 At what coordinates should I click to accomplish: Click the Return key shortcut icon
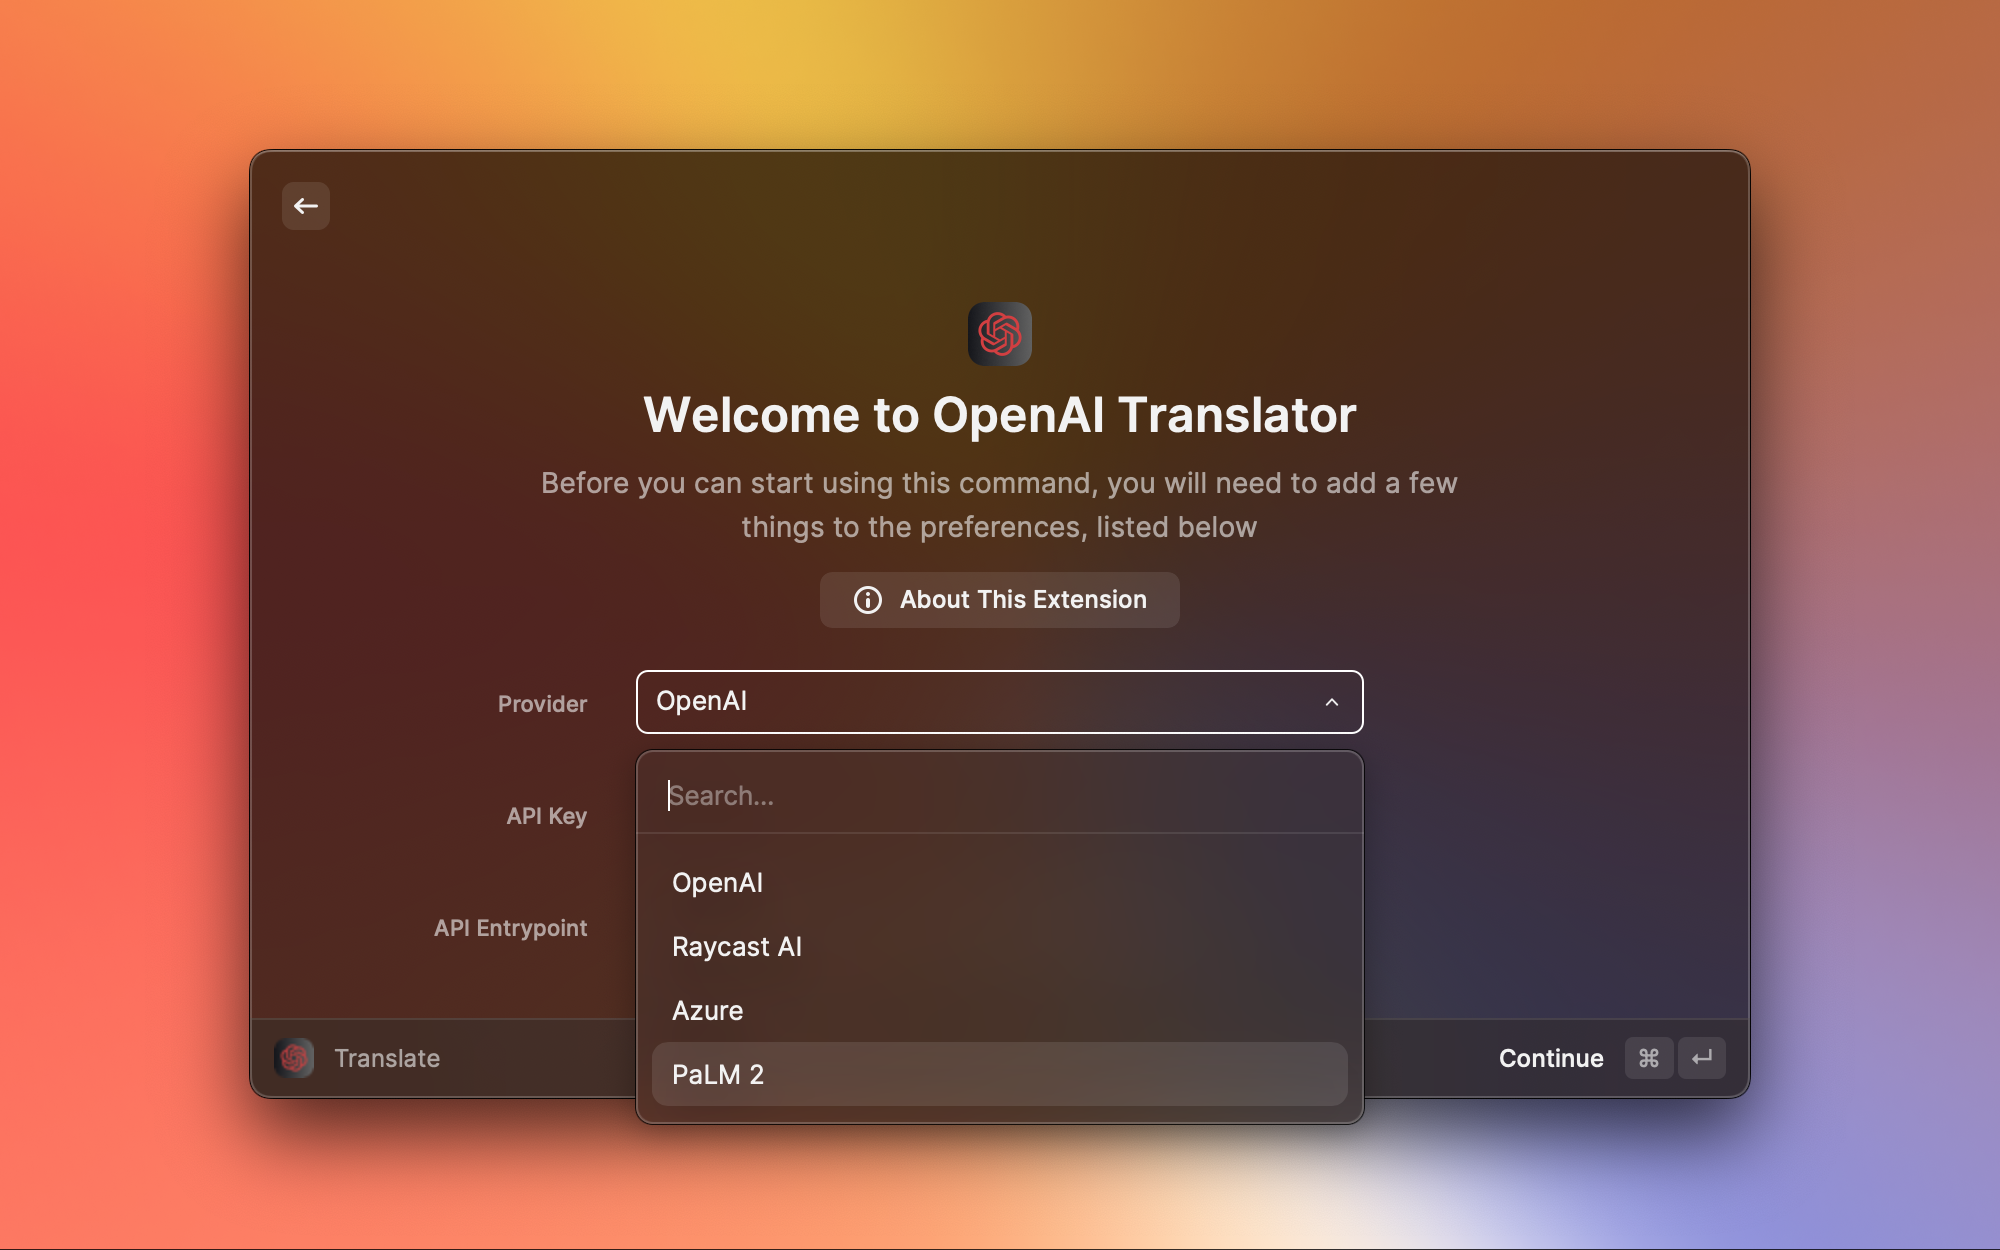(1701, 1058)
